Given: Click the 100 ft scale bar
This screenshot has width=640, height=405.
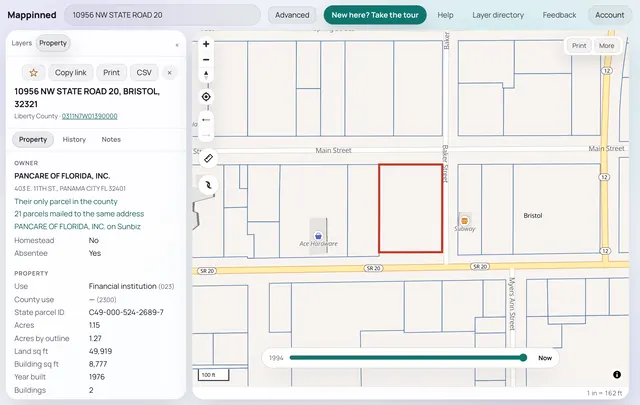Looking at the screenshot, I should [x=213, y=375].
